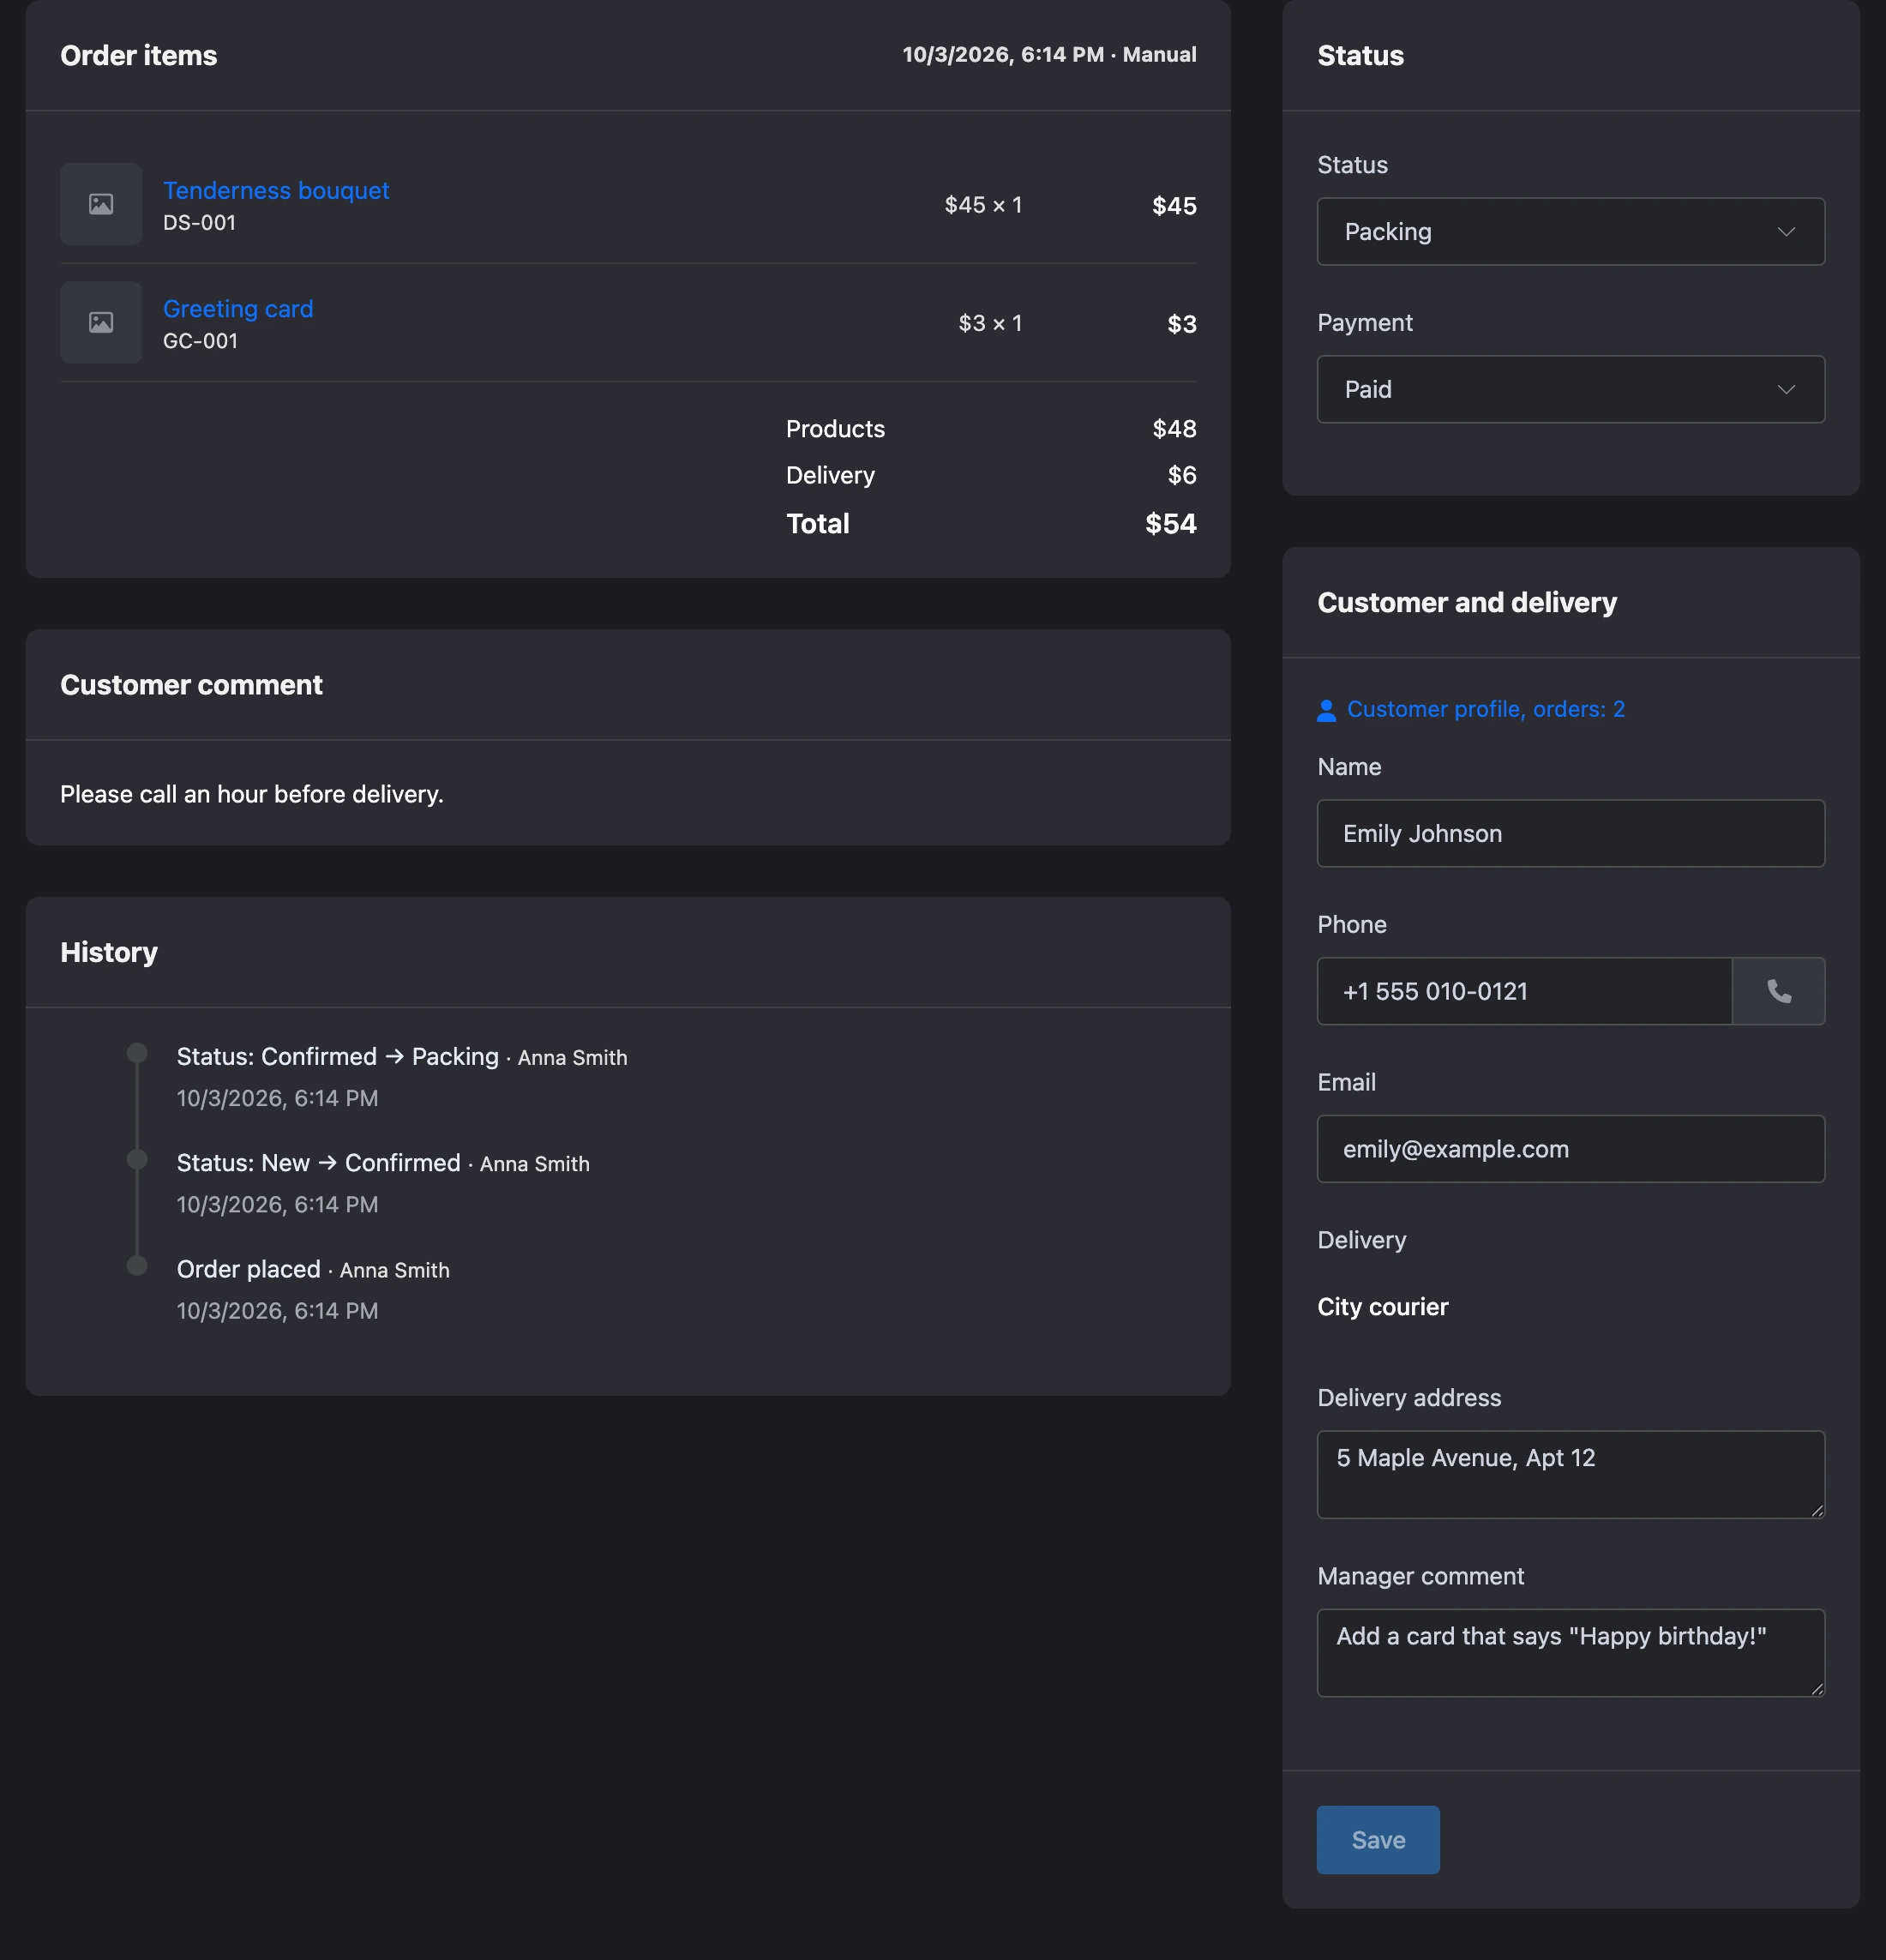1886x1960 pixels.
Task: Click the phone call icon button
Action: (1778, 991)
